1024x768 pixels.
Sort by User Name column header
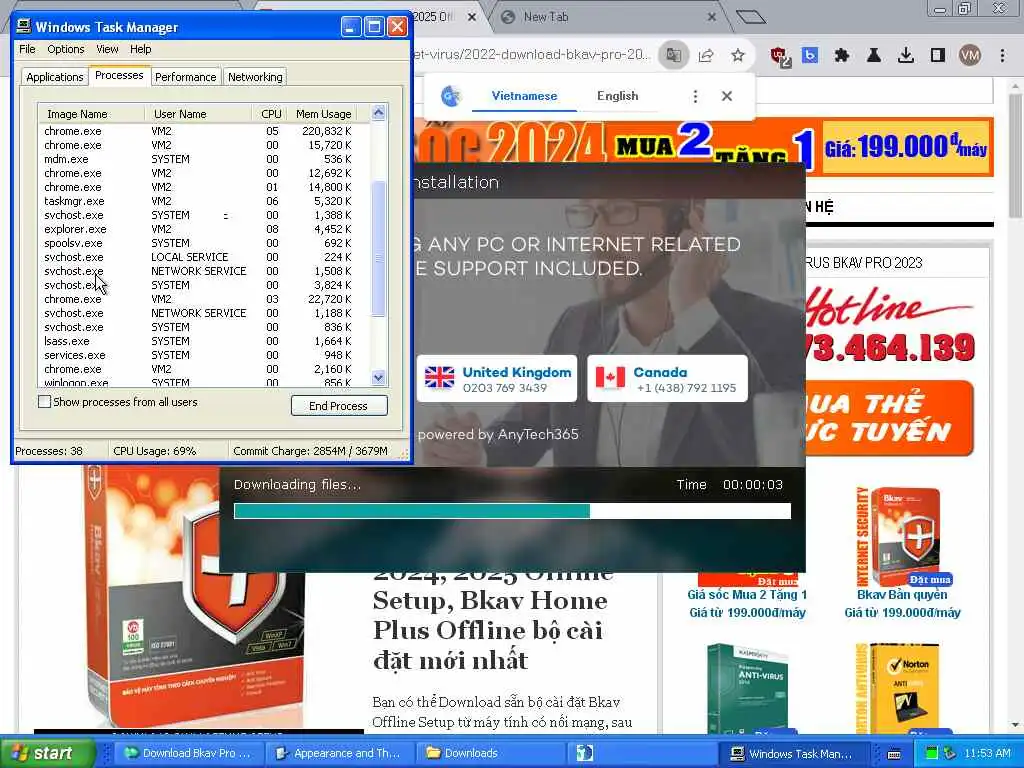(198, 114)
